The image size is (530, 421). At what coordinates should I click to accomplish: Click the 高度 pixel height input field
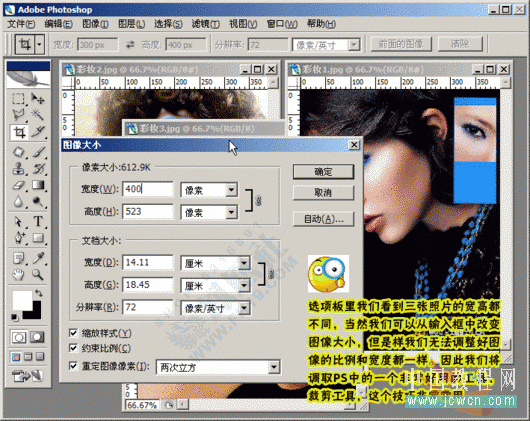tap(148, 212)
